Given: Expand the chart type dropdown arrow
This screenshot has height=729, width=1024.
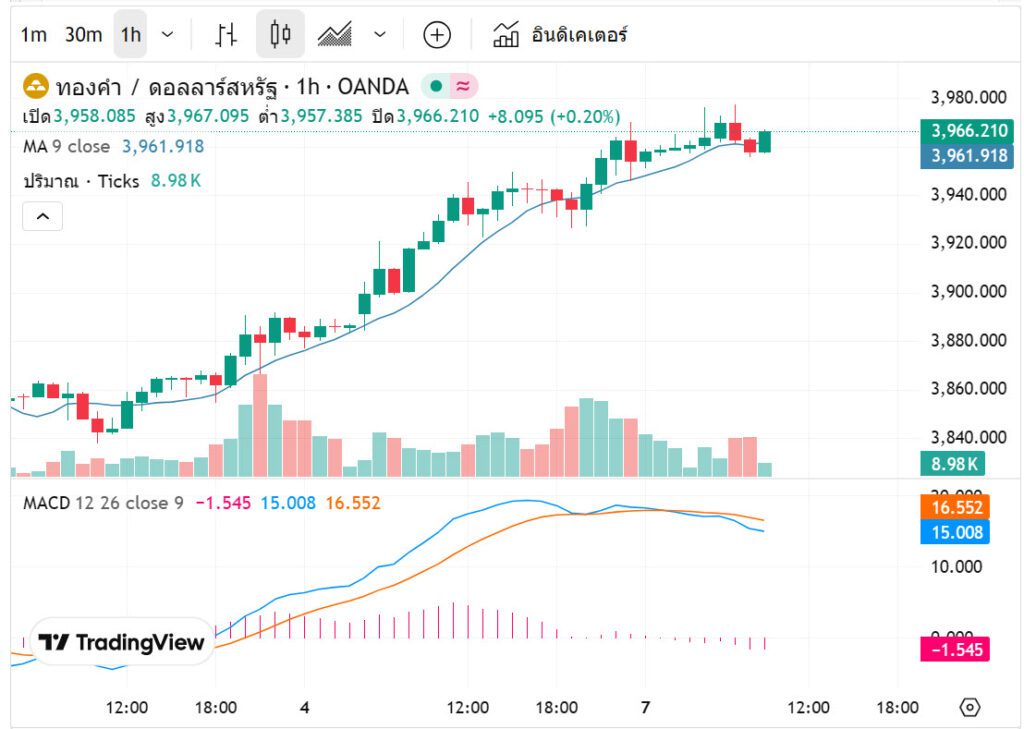Looking at the screenshot, I should [380, 35].
